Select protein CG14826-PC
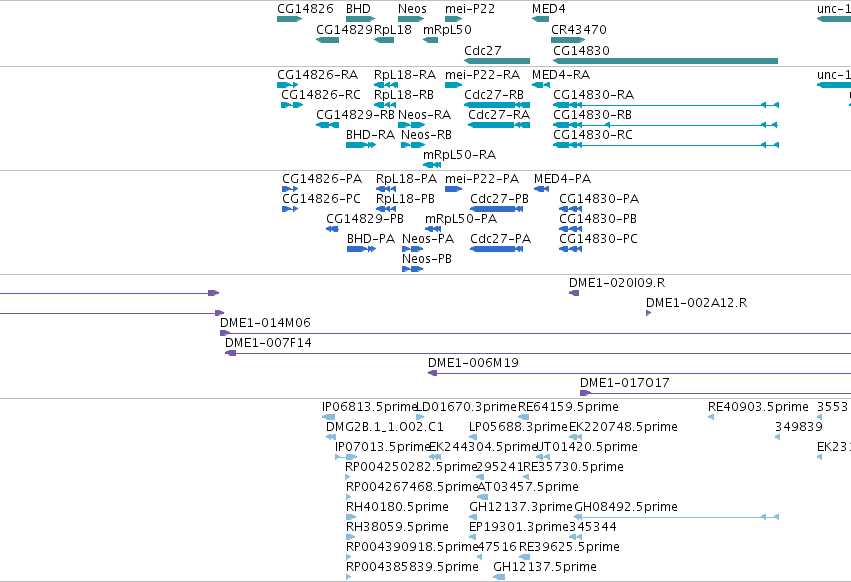The height and width of the screenshot is (582, 851). pyautogui.click(x=321, y=199)
